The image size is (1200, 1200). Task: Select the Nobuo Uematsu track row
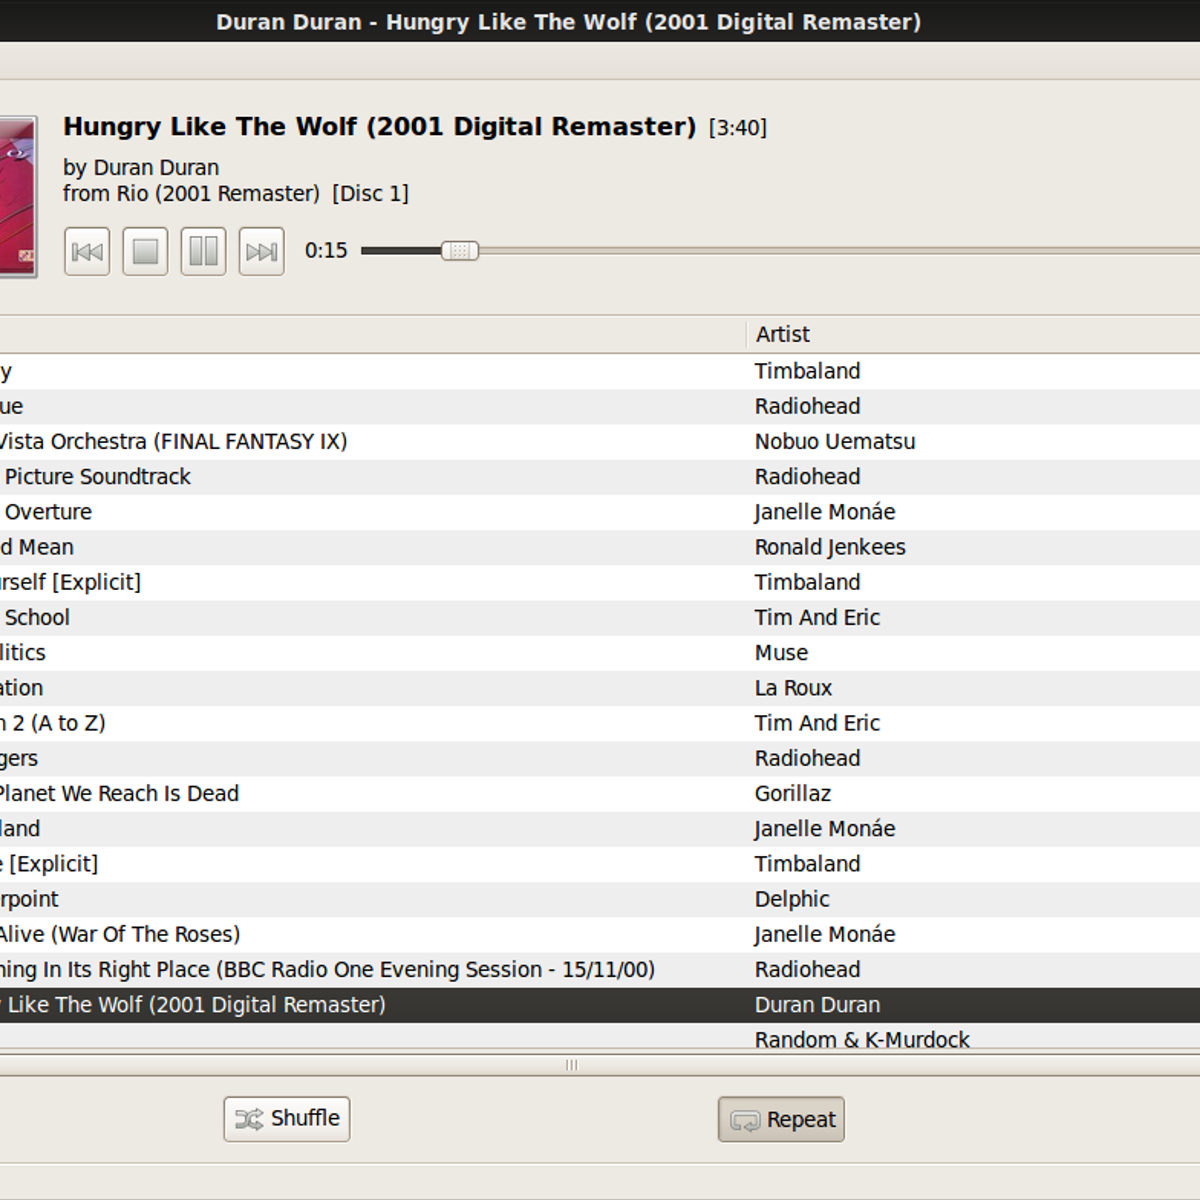click(x=600, y=441)
